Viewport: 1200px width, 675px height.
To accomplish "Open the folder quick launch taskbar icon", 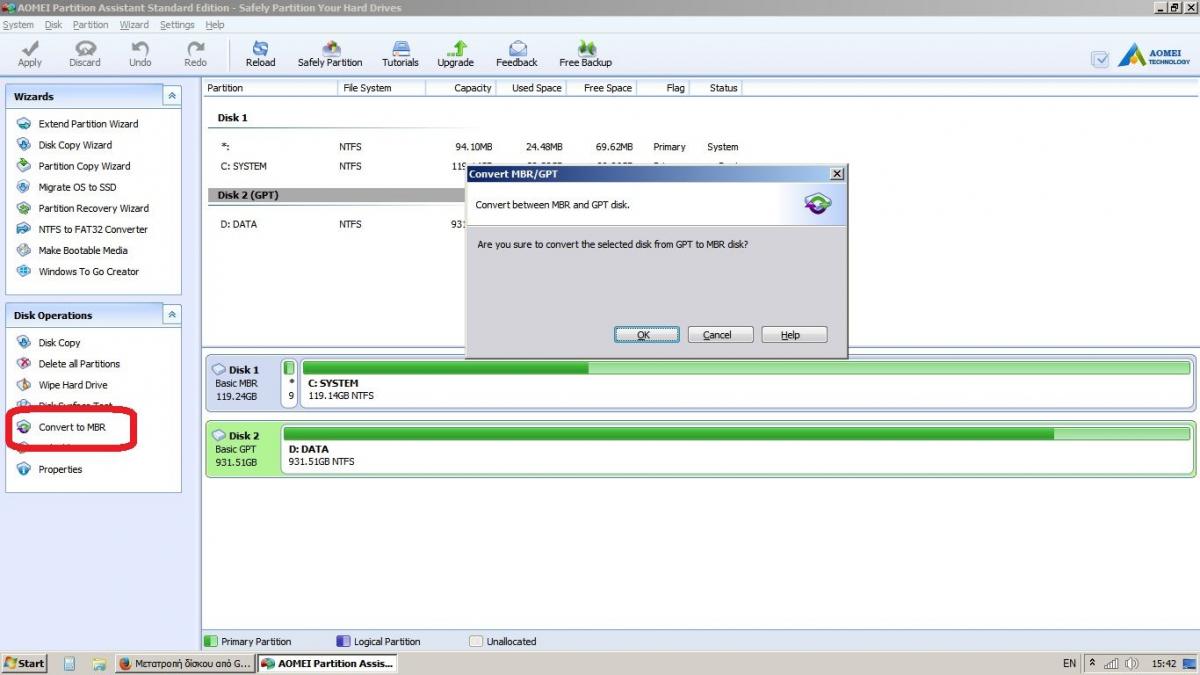I will pyautogui.click(x=99, y=663).
